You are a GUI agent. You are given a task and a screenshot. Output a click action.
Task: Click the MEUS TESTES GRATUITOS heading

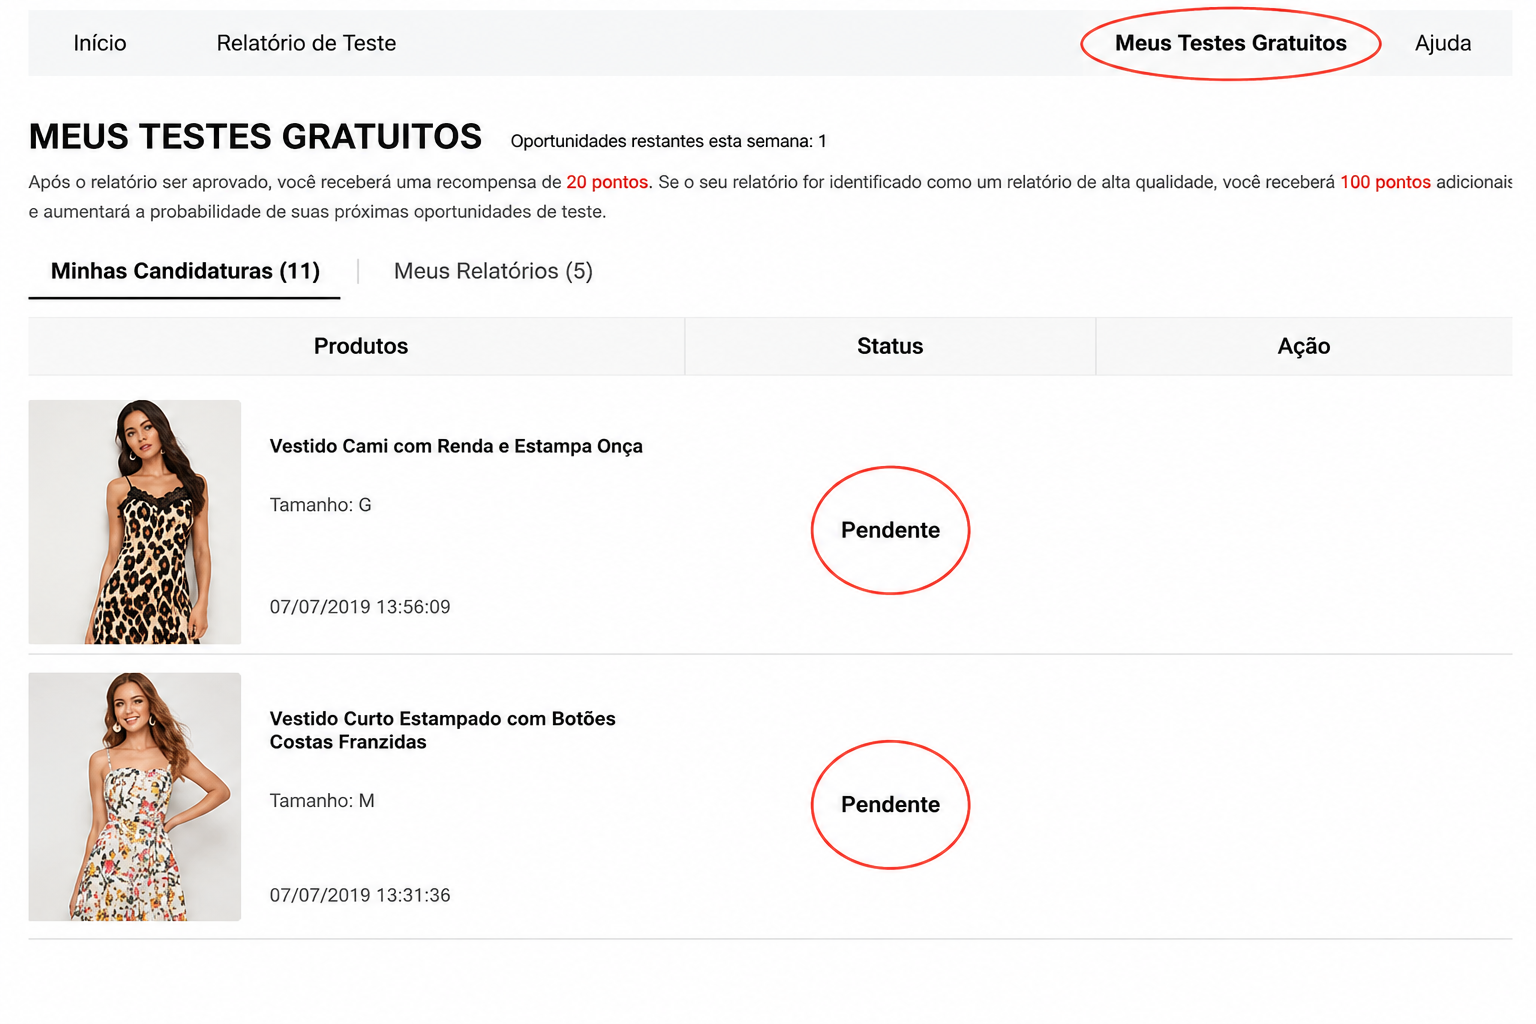(x=255, y=137)
